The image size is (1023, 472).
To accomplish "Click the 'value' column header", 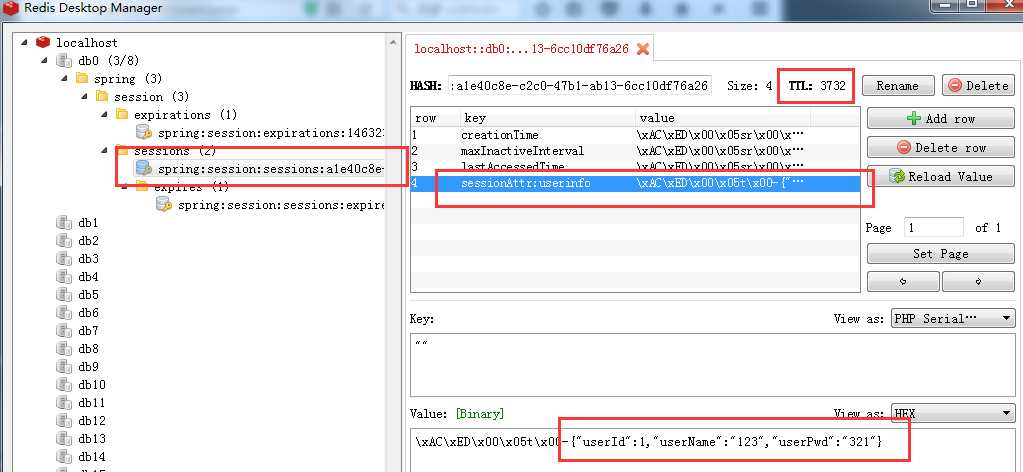I will [x=723, y=118].
